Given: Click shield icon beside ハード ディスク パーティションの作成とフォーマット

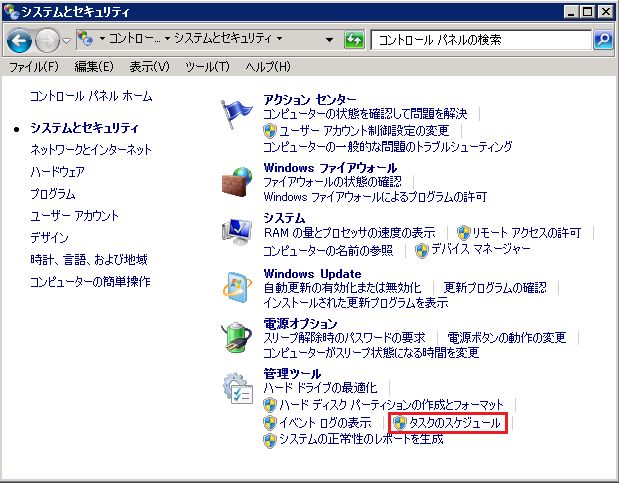Looking at the screenshot, I should tap(270, 405).
